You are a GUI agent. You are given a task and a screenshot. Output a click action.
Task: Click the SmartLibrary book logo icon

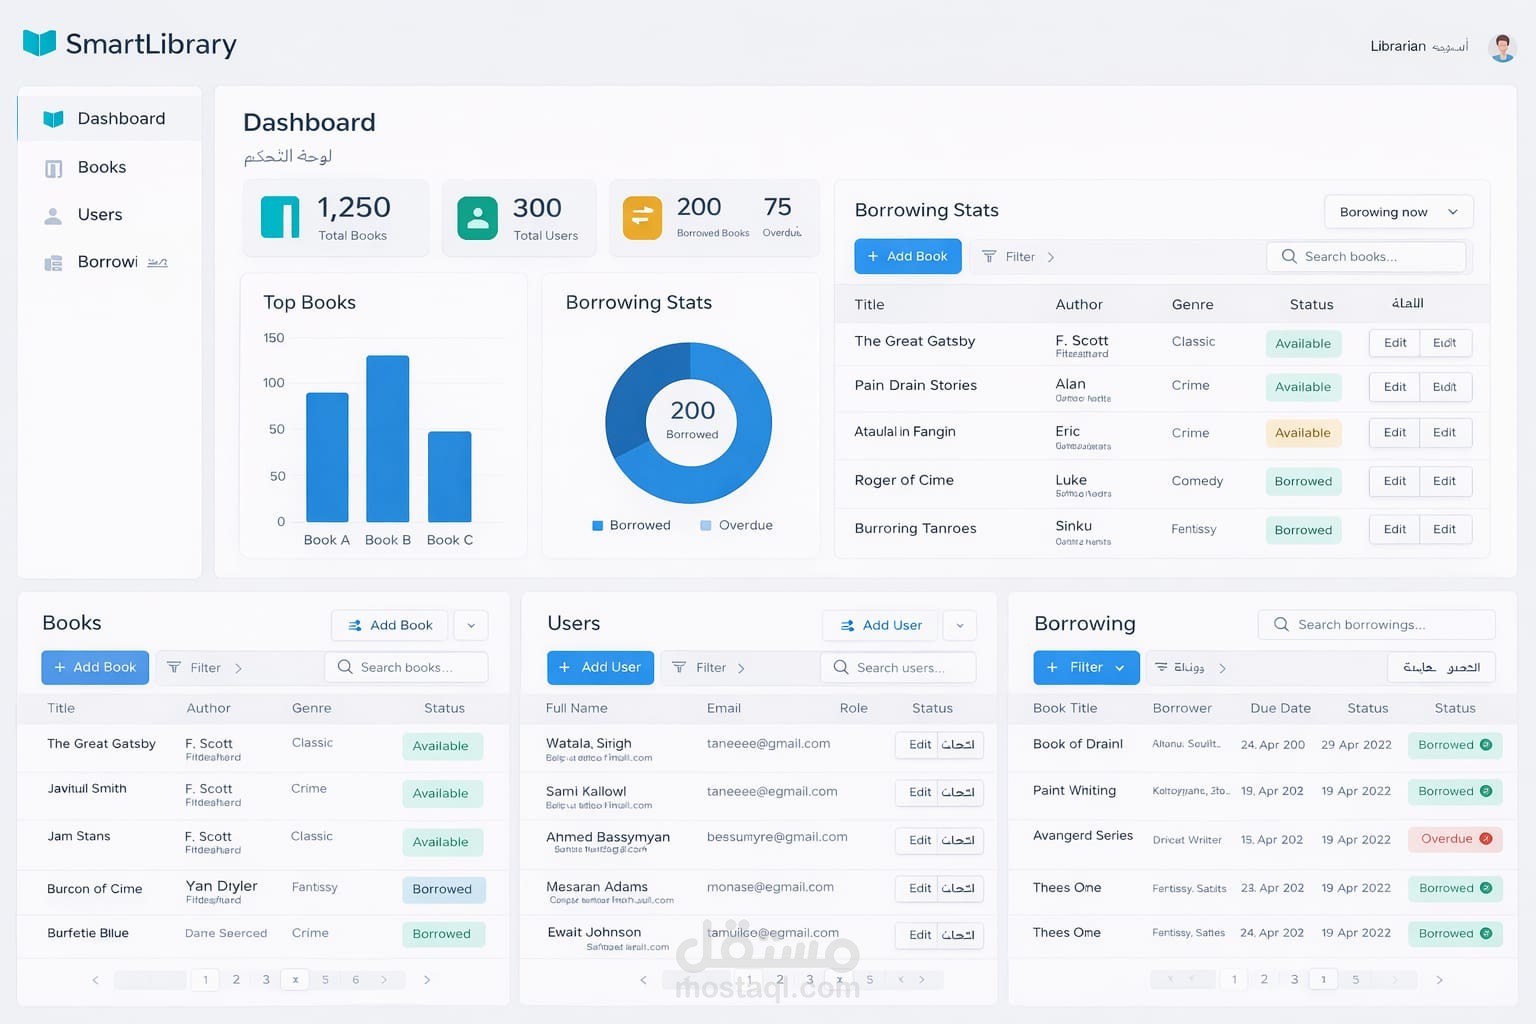[x=39, y=43]
